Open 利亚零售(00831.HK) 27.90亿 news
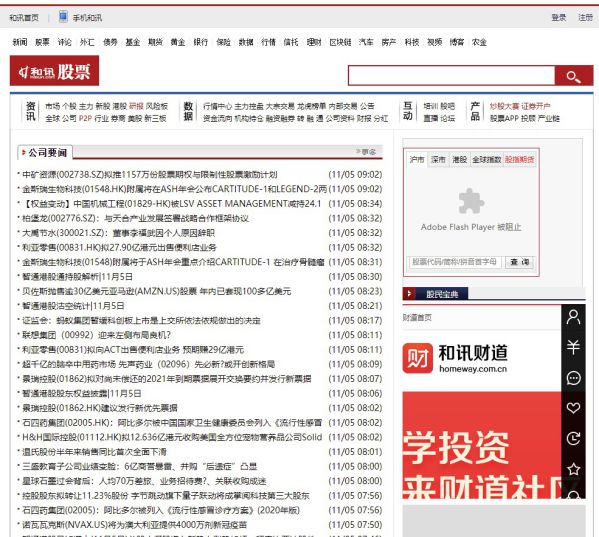599x537 pixels. tap(119, 247)
